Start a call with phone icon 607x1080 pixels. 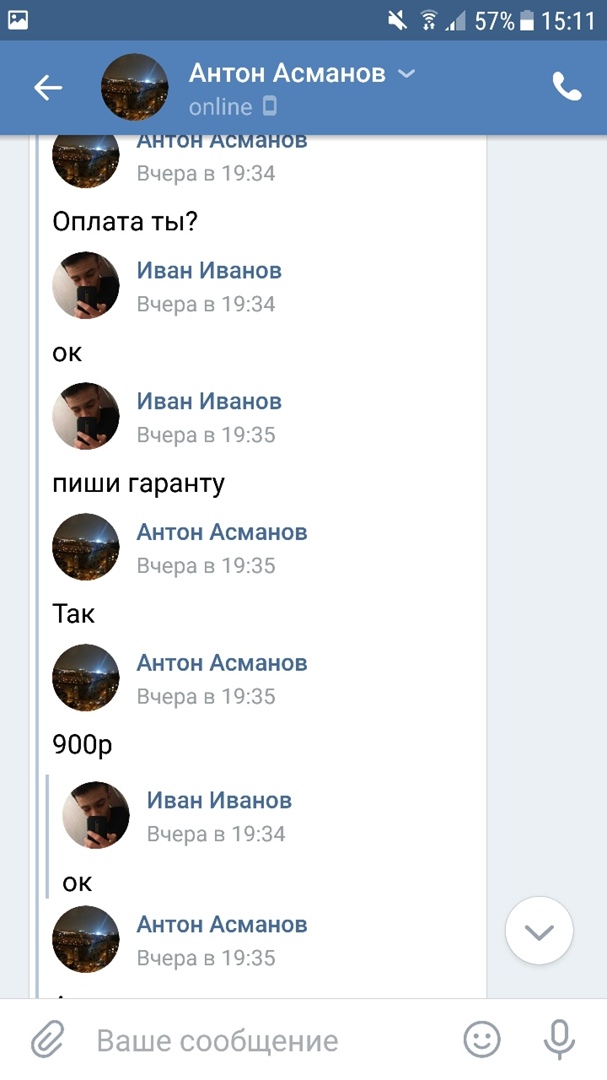pos(567,87)
